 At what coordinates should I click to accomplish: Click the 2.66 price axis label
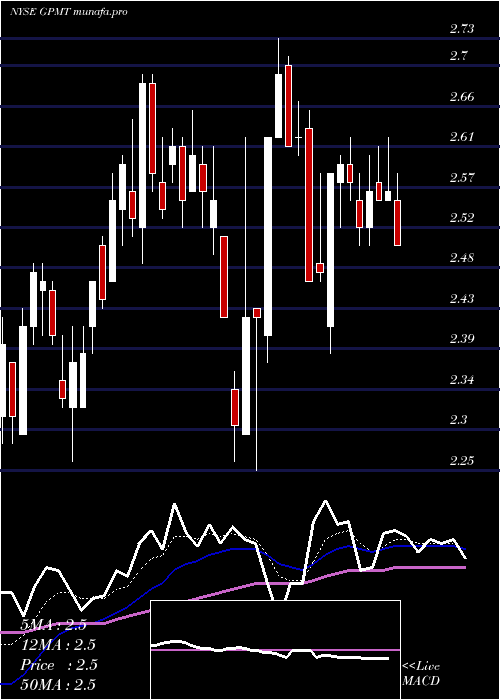(462, 97)
